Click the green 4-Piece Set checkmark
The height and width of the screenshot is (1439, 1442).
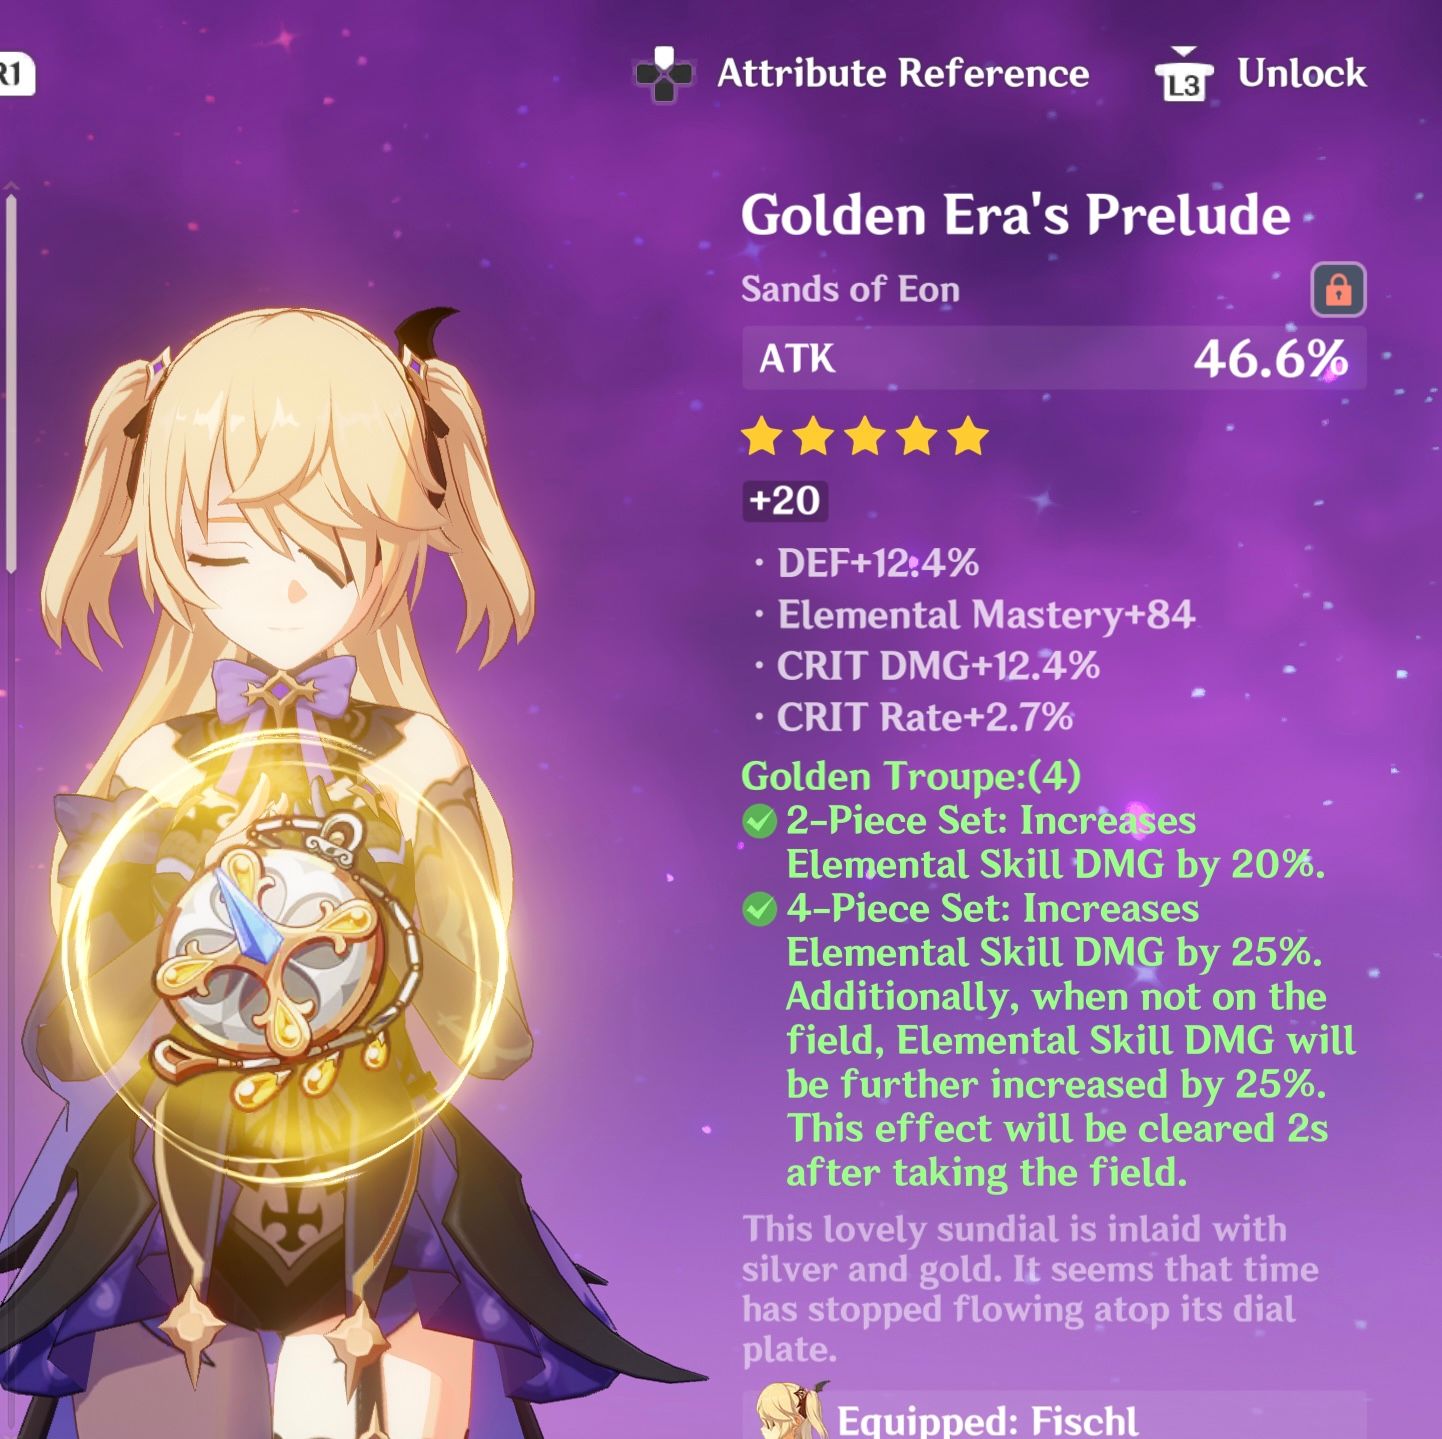760,910
